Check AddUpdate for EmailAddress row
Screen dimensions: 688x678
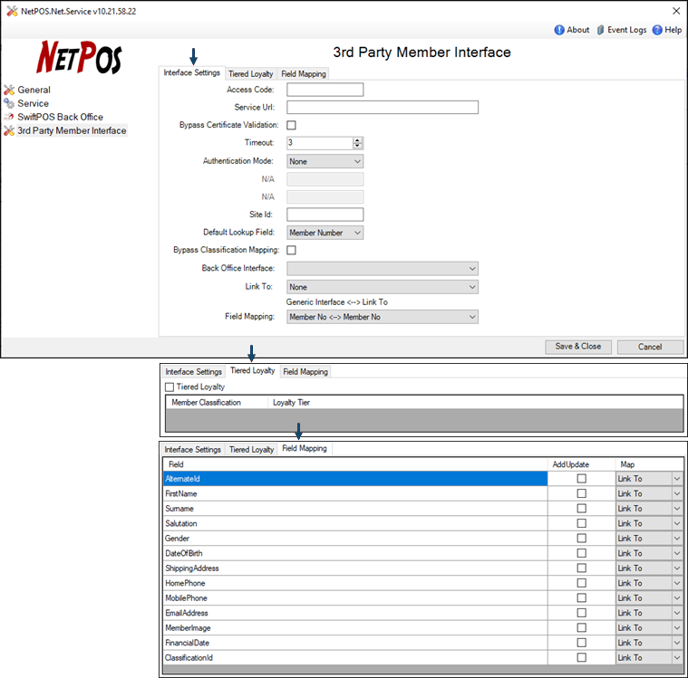click(581, 613)
